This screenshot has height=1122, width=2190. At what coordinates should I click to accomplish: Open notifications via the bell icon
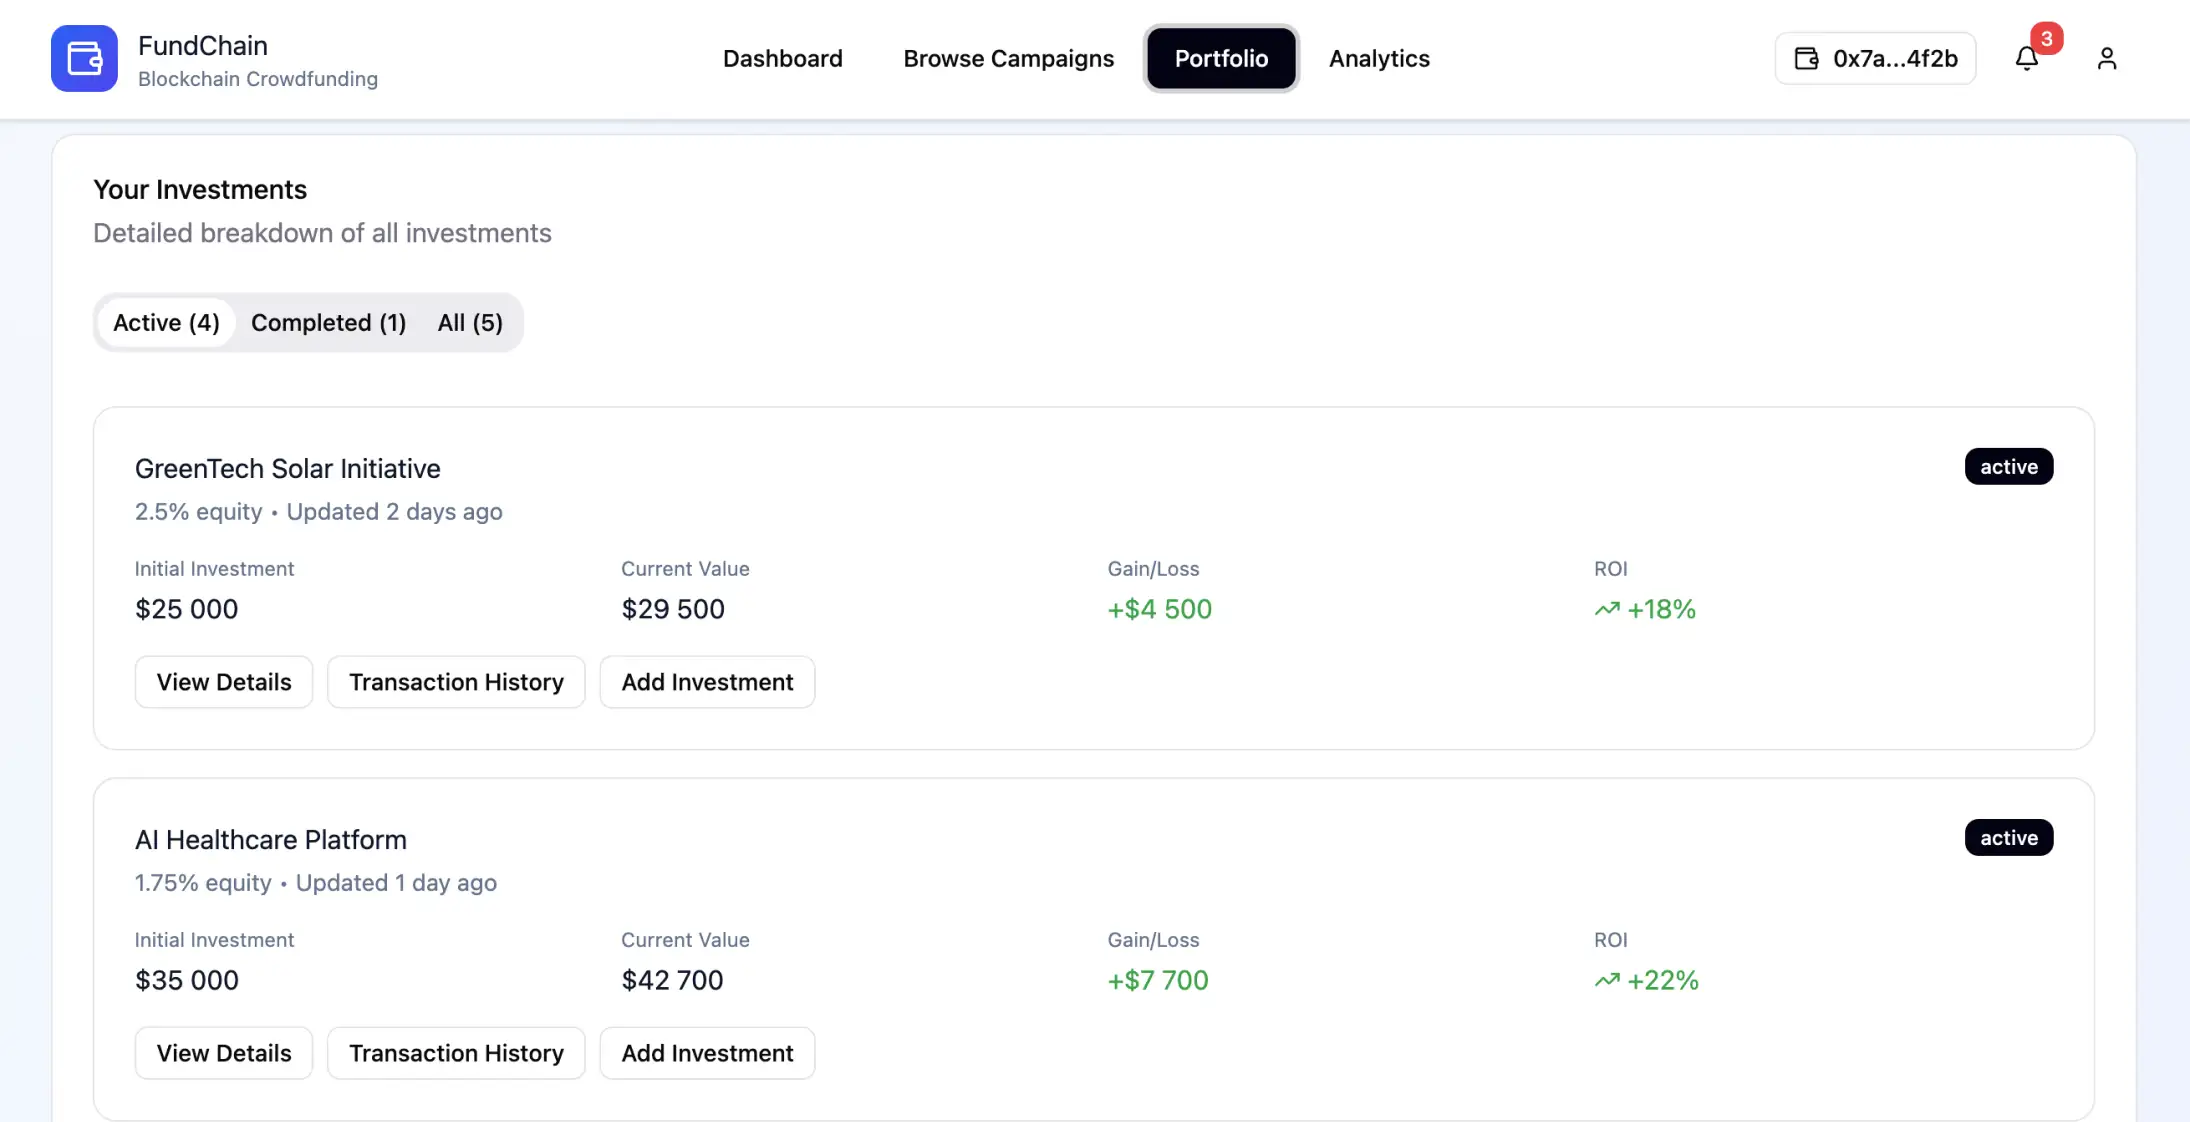tap(2026, 58)
